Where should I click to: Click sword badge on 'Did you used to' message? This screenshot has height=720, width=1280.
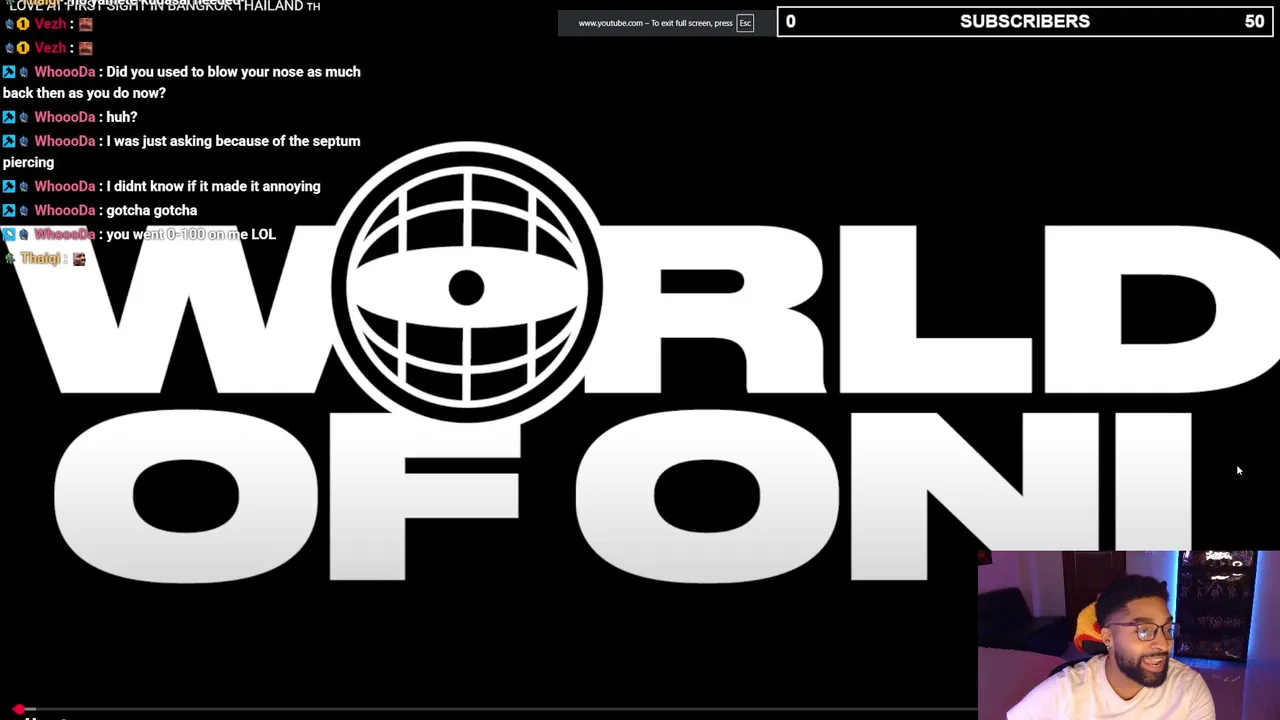(x=9, y=72)
